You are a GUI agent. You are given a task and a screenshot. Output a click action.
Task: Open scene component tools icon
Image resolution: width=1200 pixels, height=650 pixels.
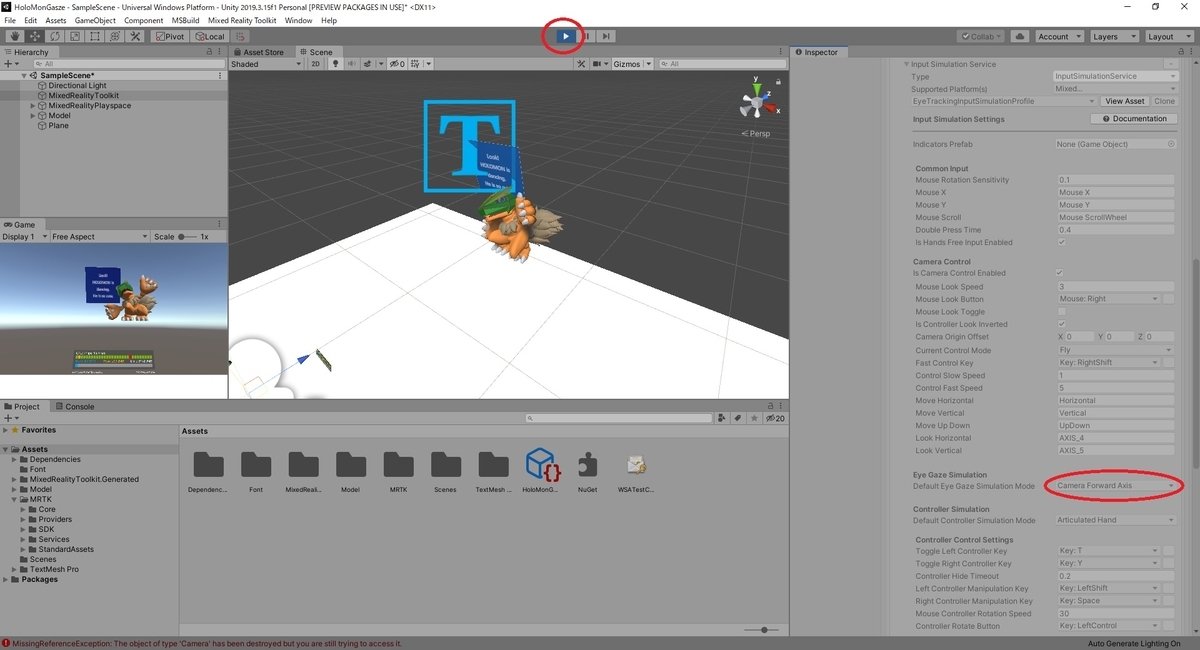tap(581, 64)
